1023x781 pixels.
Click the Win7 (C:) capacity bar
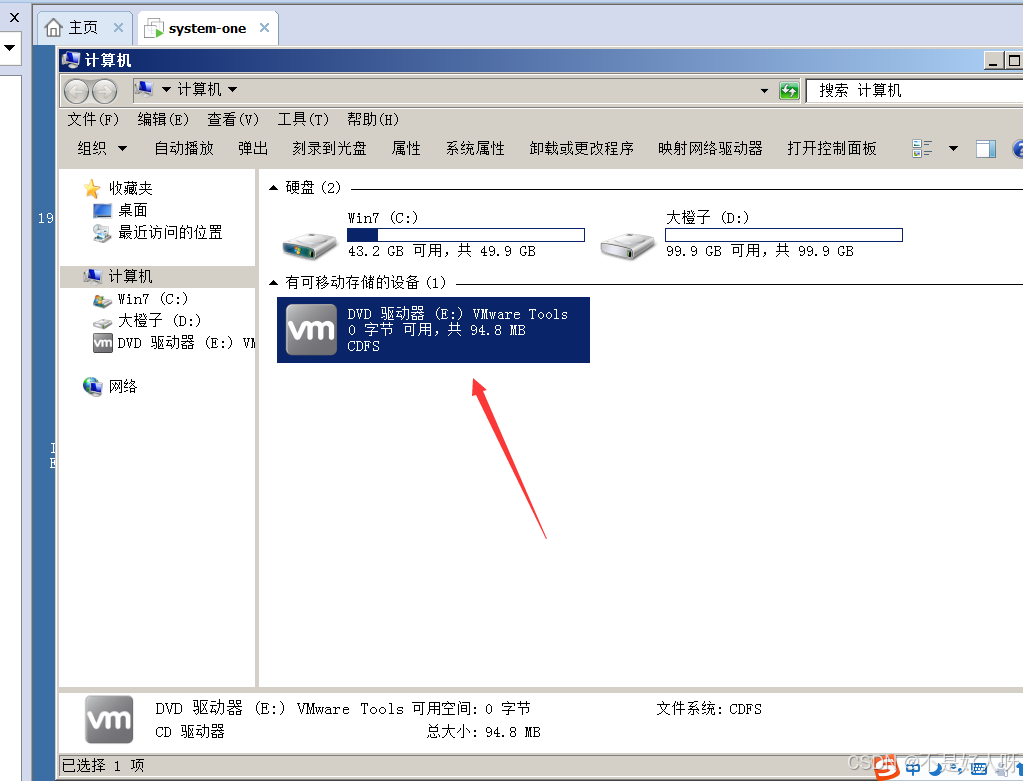click(x=466, y=234)
